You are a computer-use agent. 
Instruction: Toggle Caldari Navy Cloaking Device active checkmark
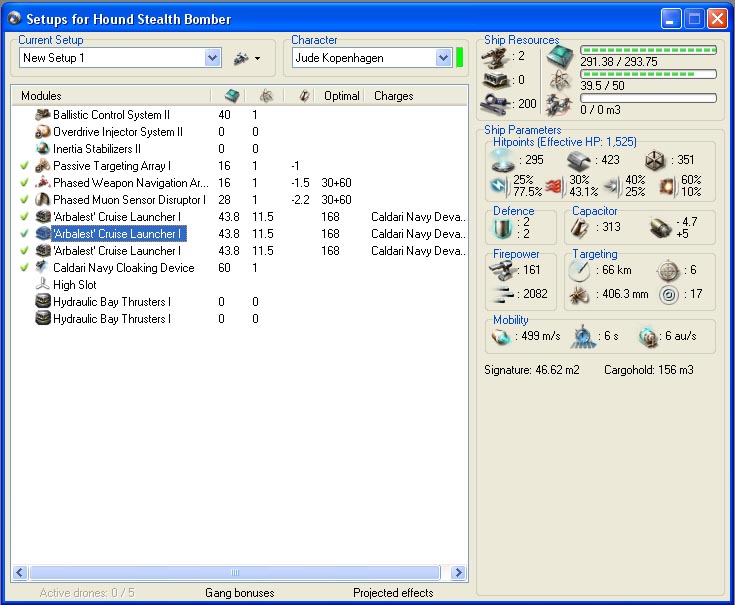24,268
